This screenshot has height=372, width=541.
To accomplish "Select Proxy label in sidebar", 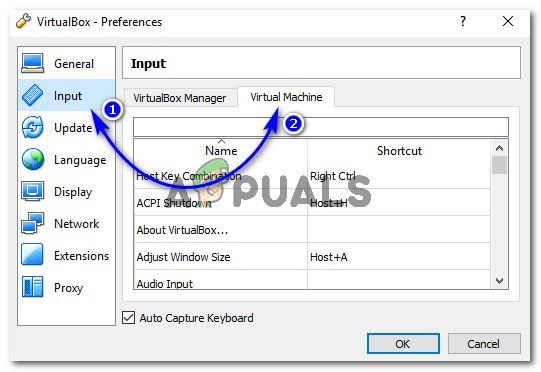I will click(68, 288).
